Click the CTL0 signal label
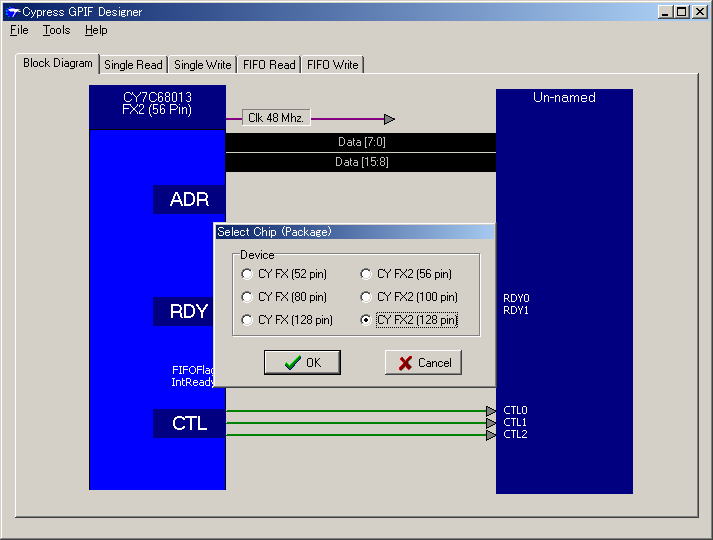713x540 pixels. (x=515, y=410)
